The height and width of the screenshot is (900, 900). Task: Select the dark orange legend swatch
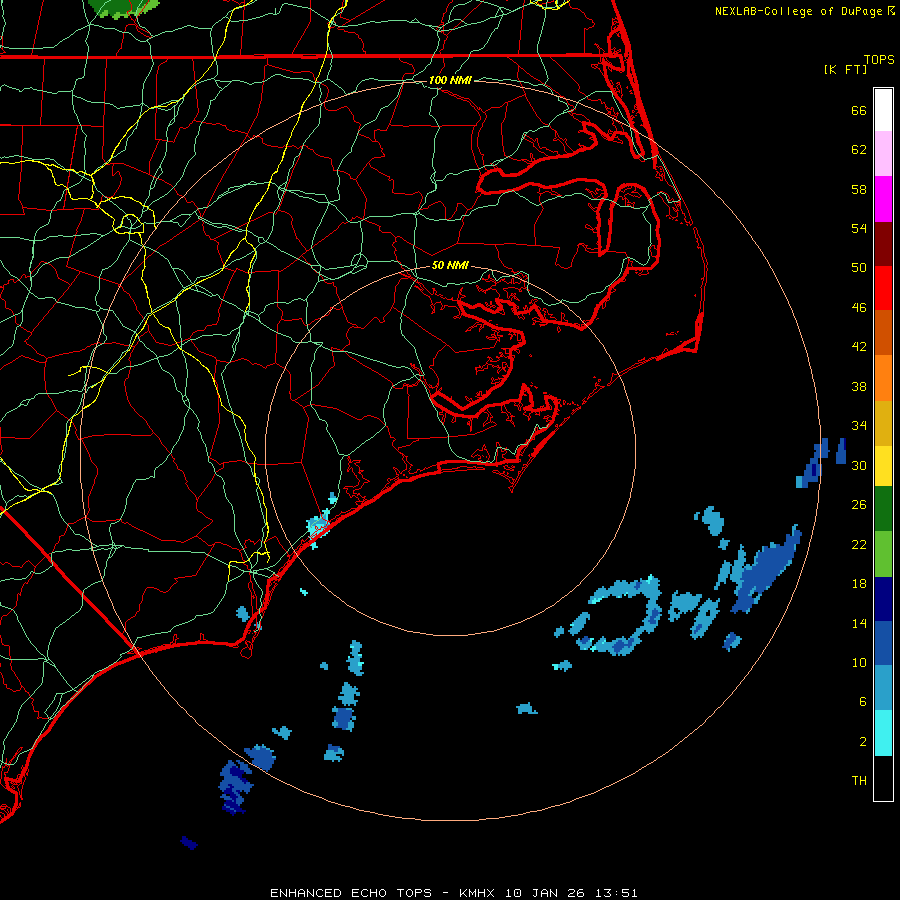(x=883, y=332)
